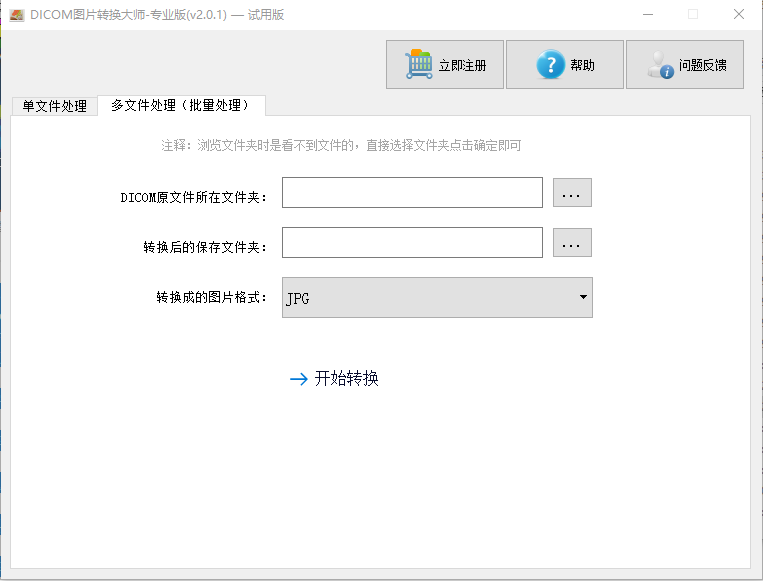Open the 帮助 help button
This screenshot has height=581, width=763.
click(564, 64)
